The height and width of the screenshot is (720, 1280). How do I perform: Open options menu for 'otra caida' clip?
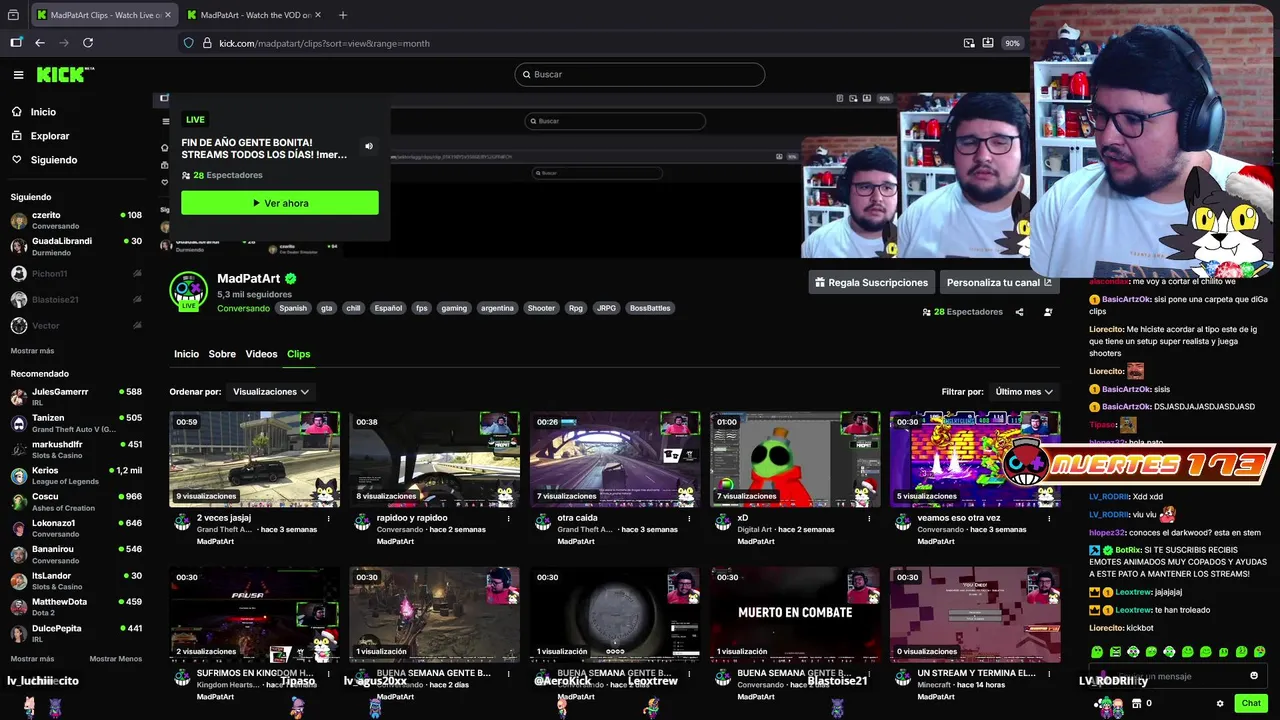coord(688,518)
